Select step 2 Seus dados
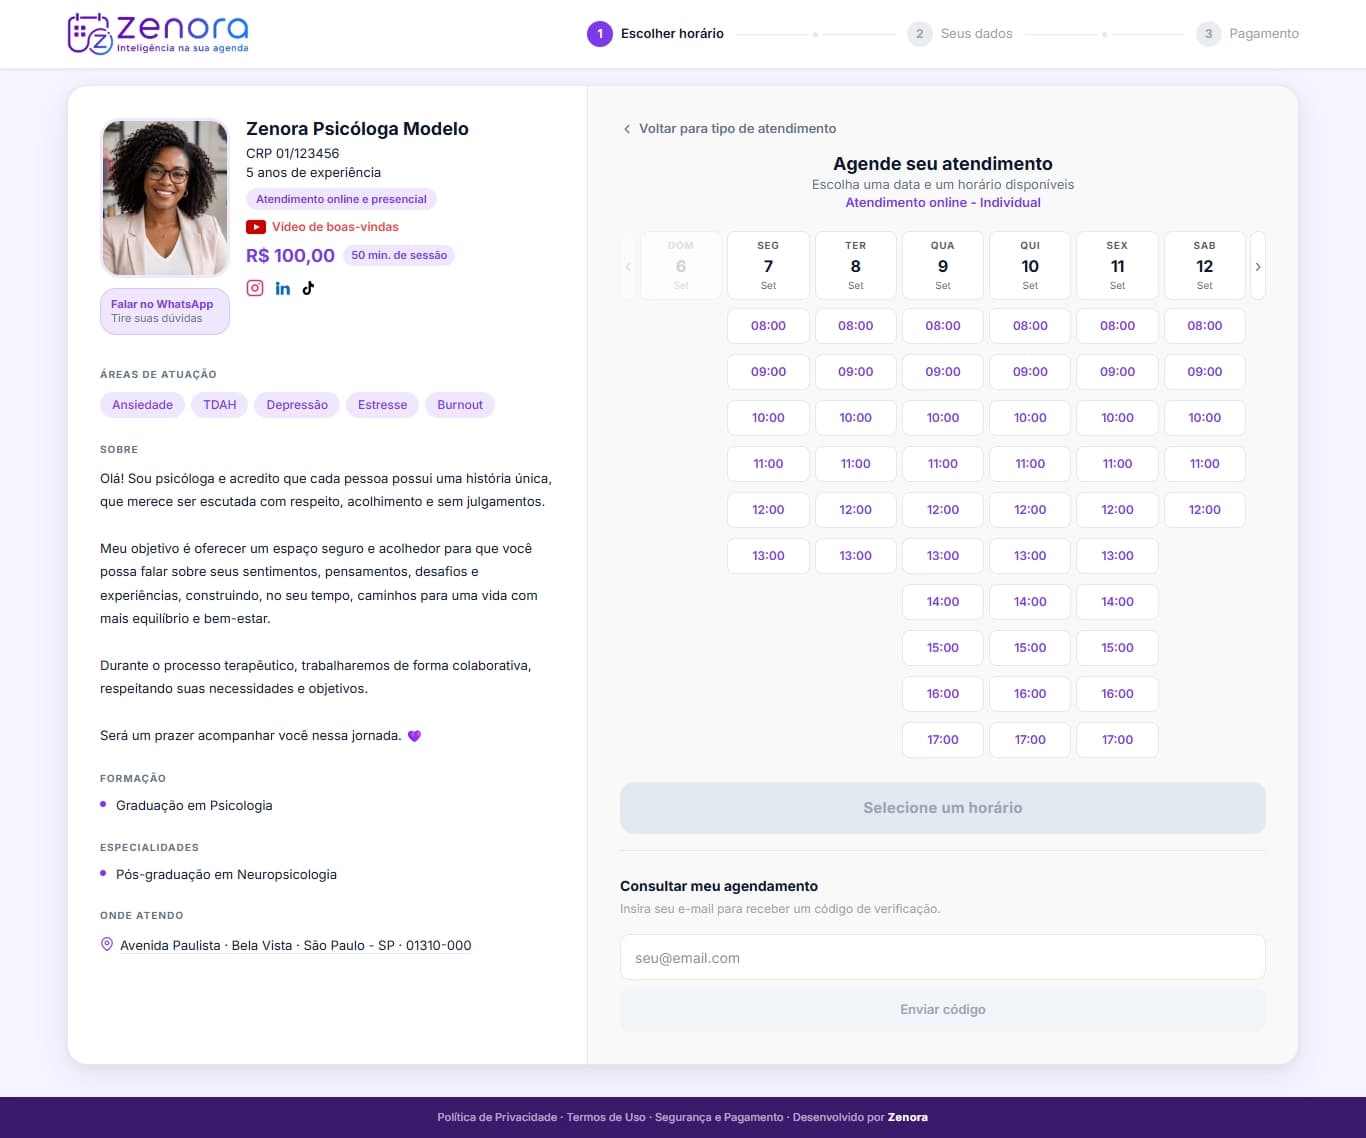This screenshot has width=1366, height=1138. click(960, 34)
